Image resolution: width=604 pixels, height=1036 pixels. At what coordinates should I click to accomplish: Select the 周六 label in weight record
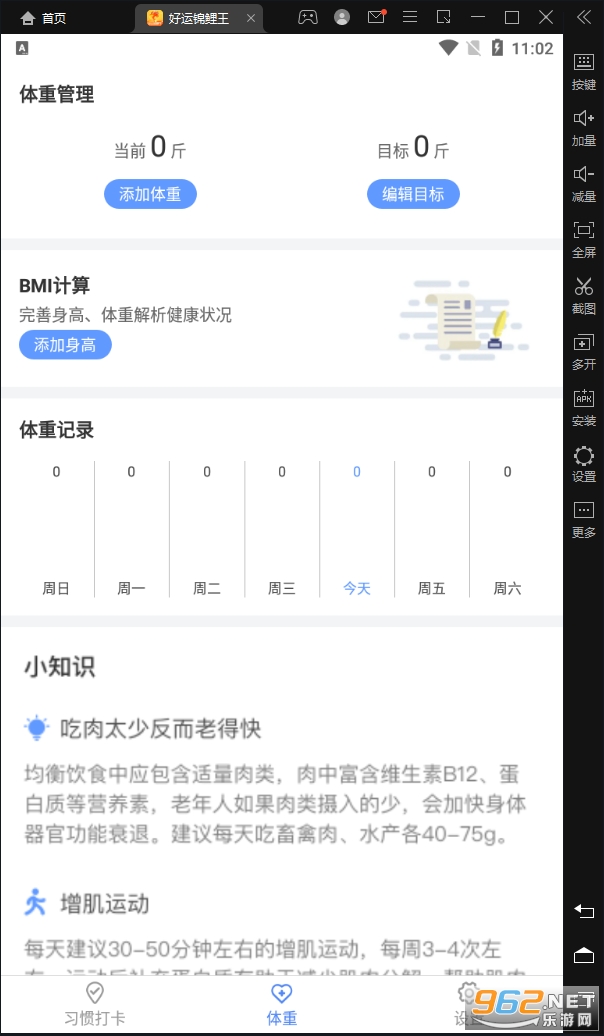508,588
